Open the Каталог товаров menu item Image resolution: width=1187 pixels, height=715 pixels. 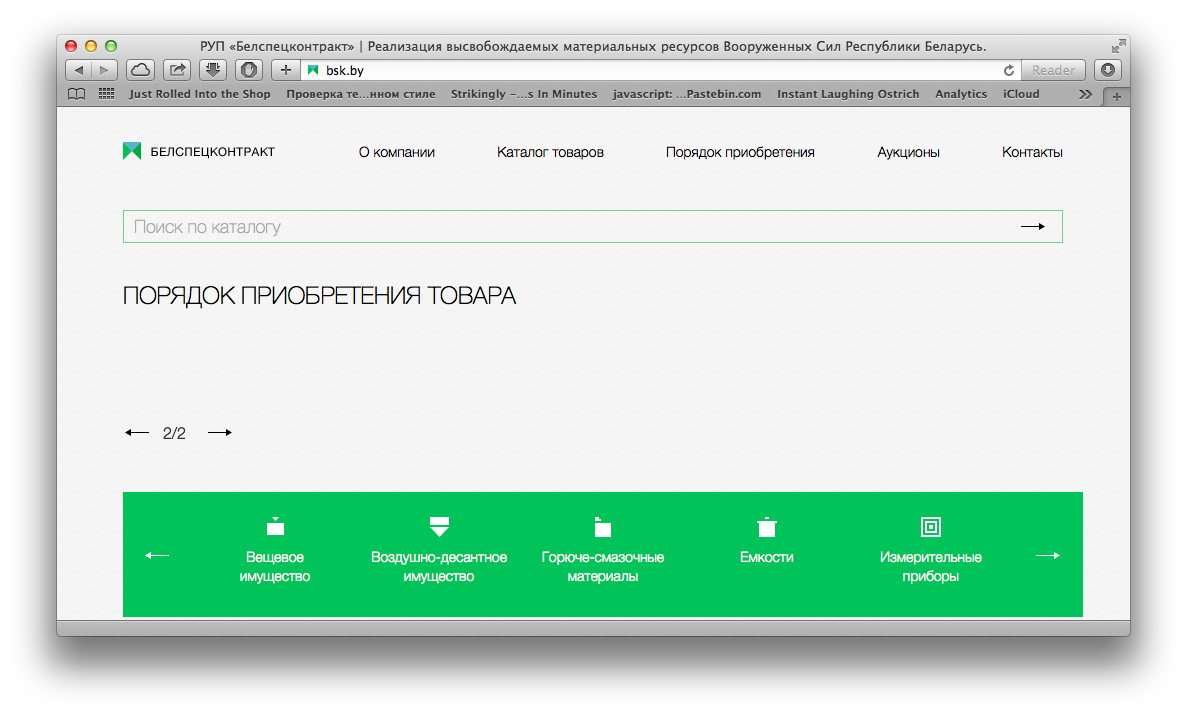[550, 152]
